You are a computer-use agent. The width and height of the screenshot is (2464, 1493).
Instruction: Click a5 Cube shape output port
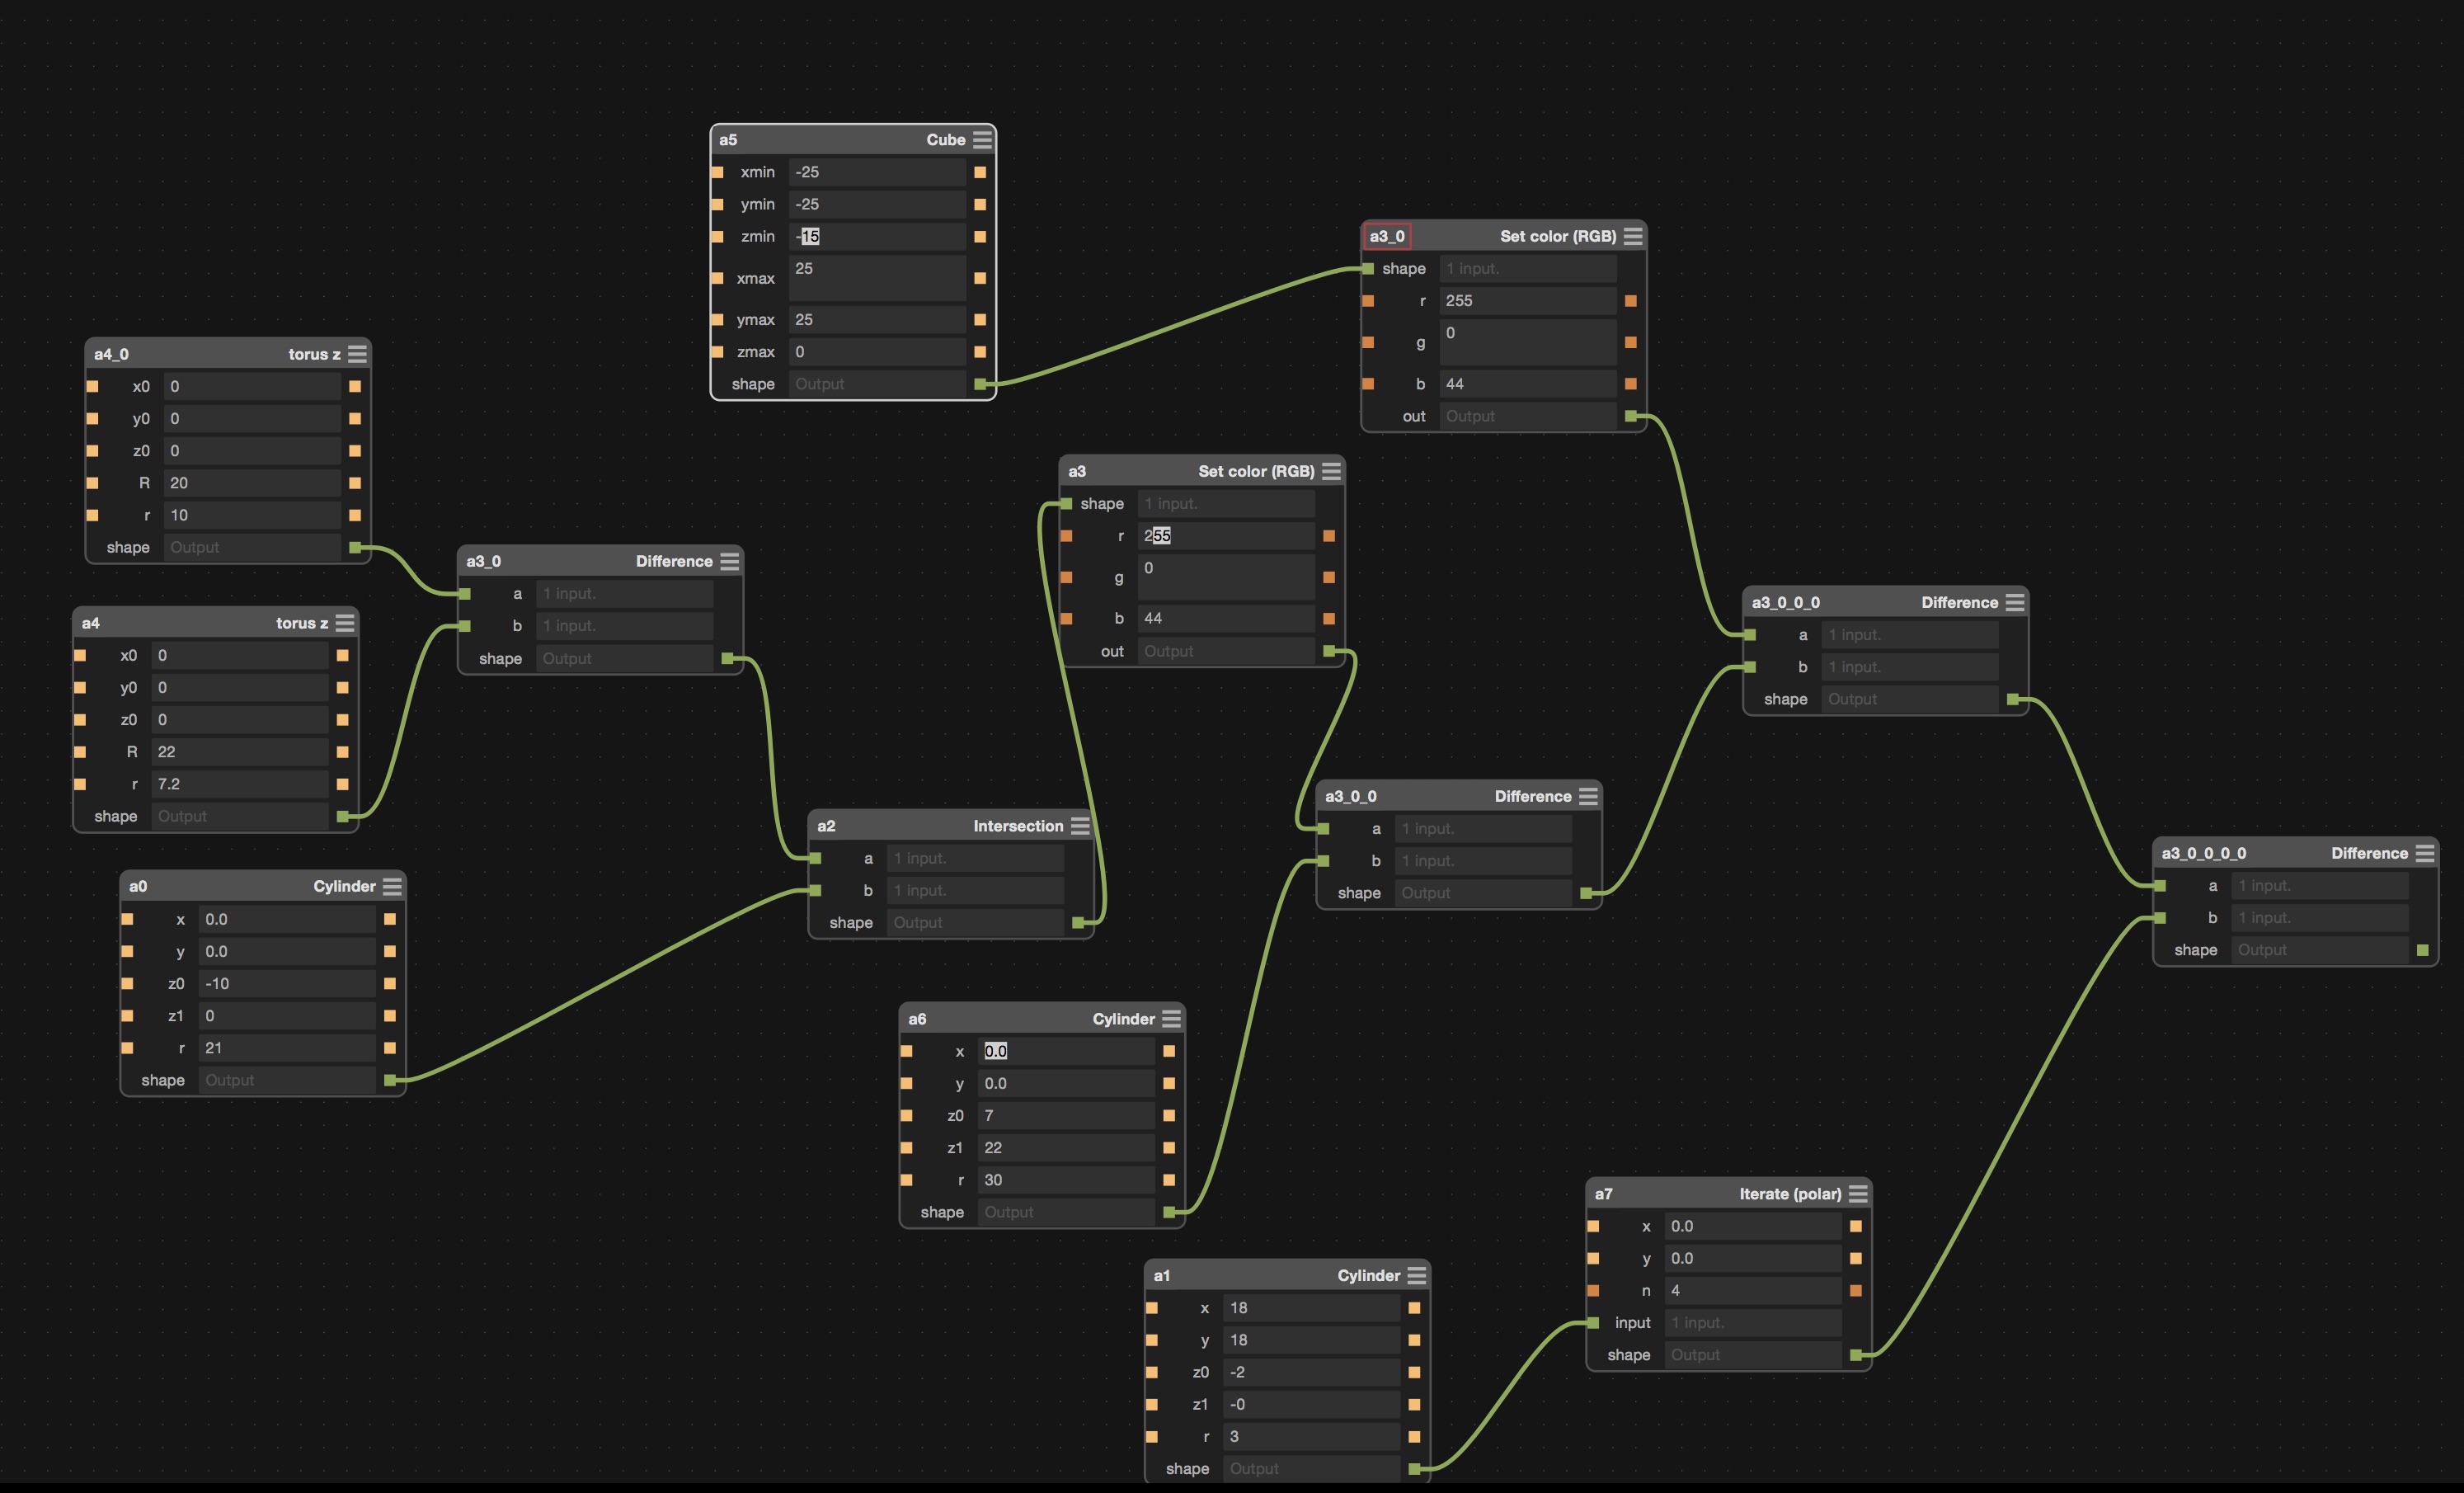[x=980, y=384]
